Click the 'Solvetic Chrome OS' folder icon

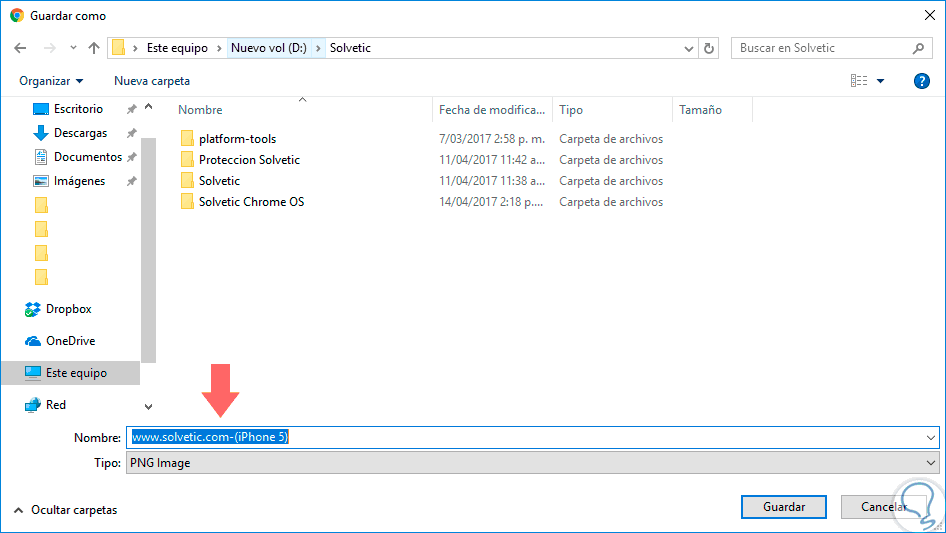tap(187, 202)
